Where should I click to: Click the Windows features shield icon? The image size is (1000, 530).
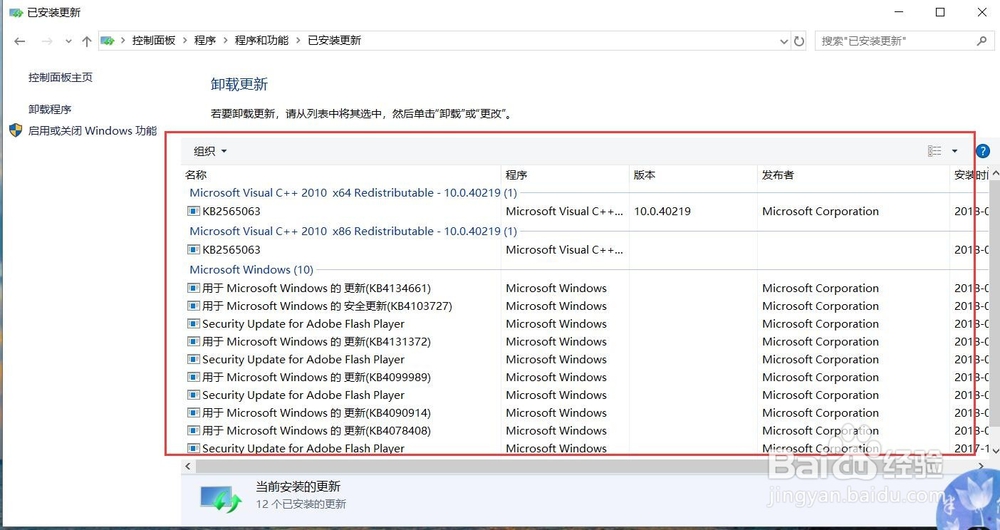click(16, 131)
